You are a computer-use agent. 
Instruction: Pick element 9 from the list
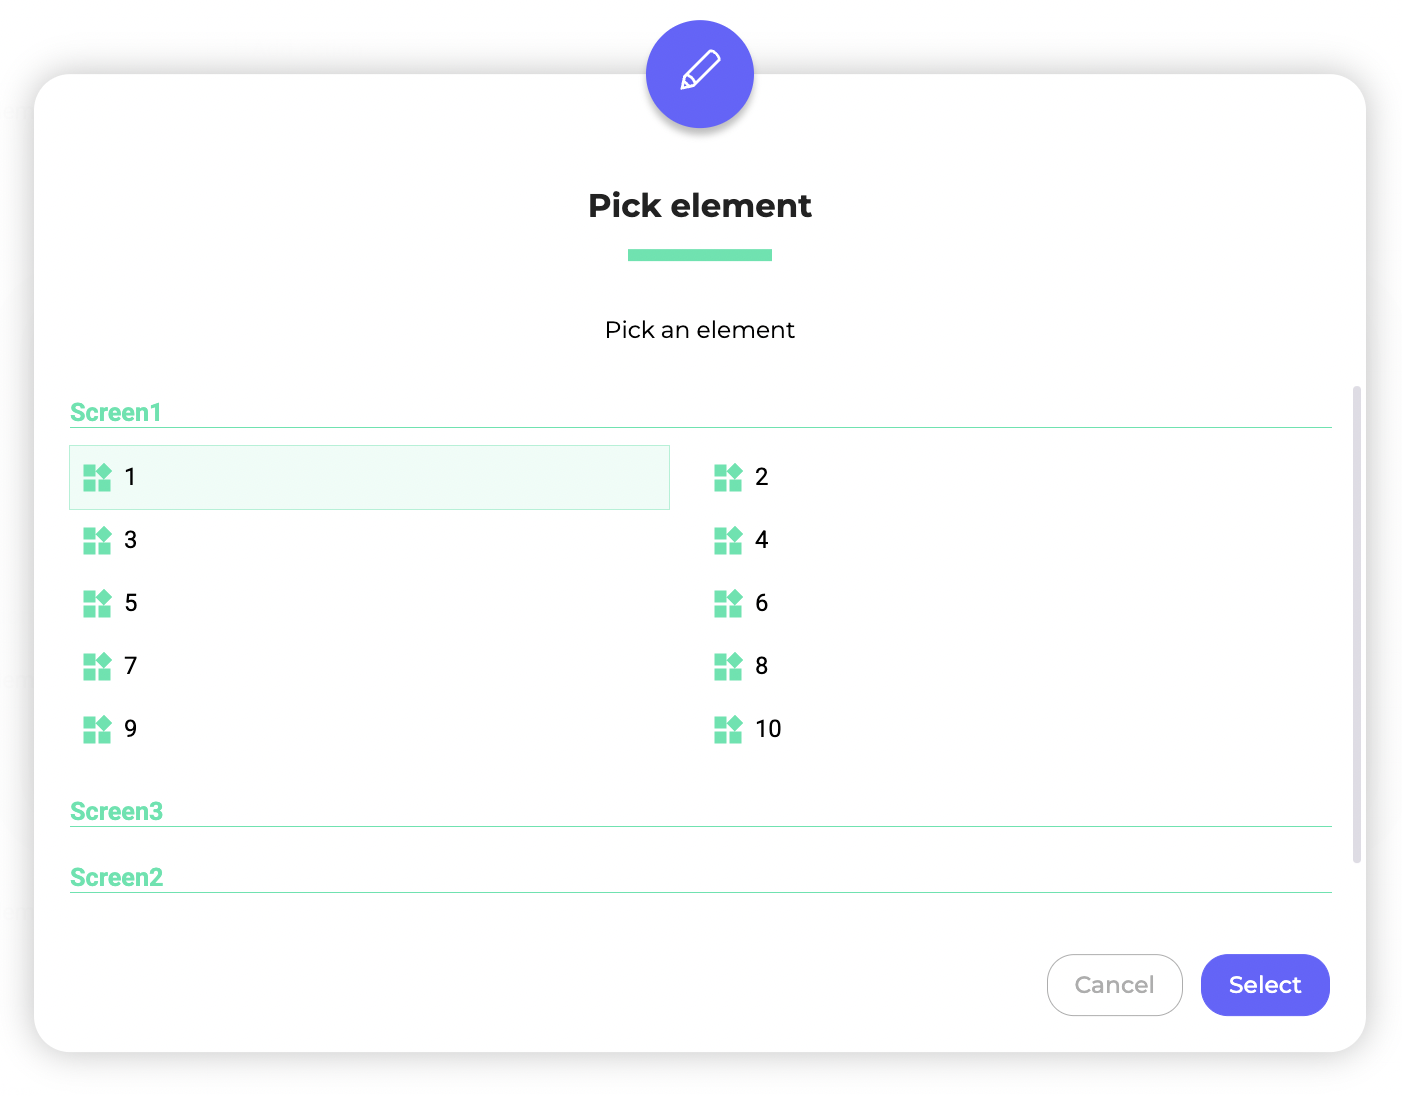click(369, 729)
